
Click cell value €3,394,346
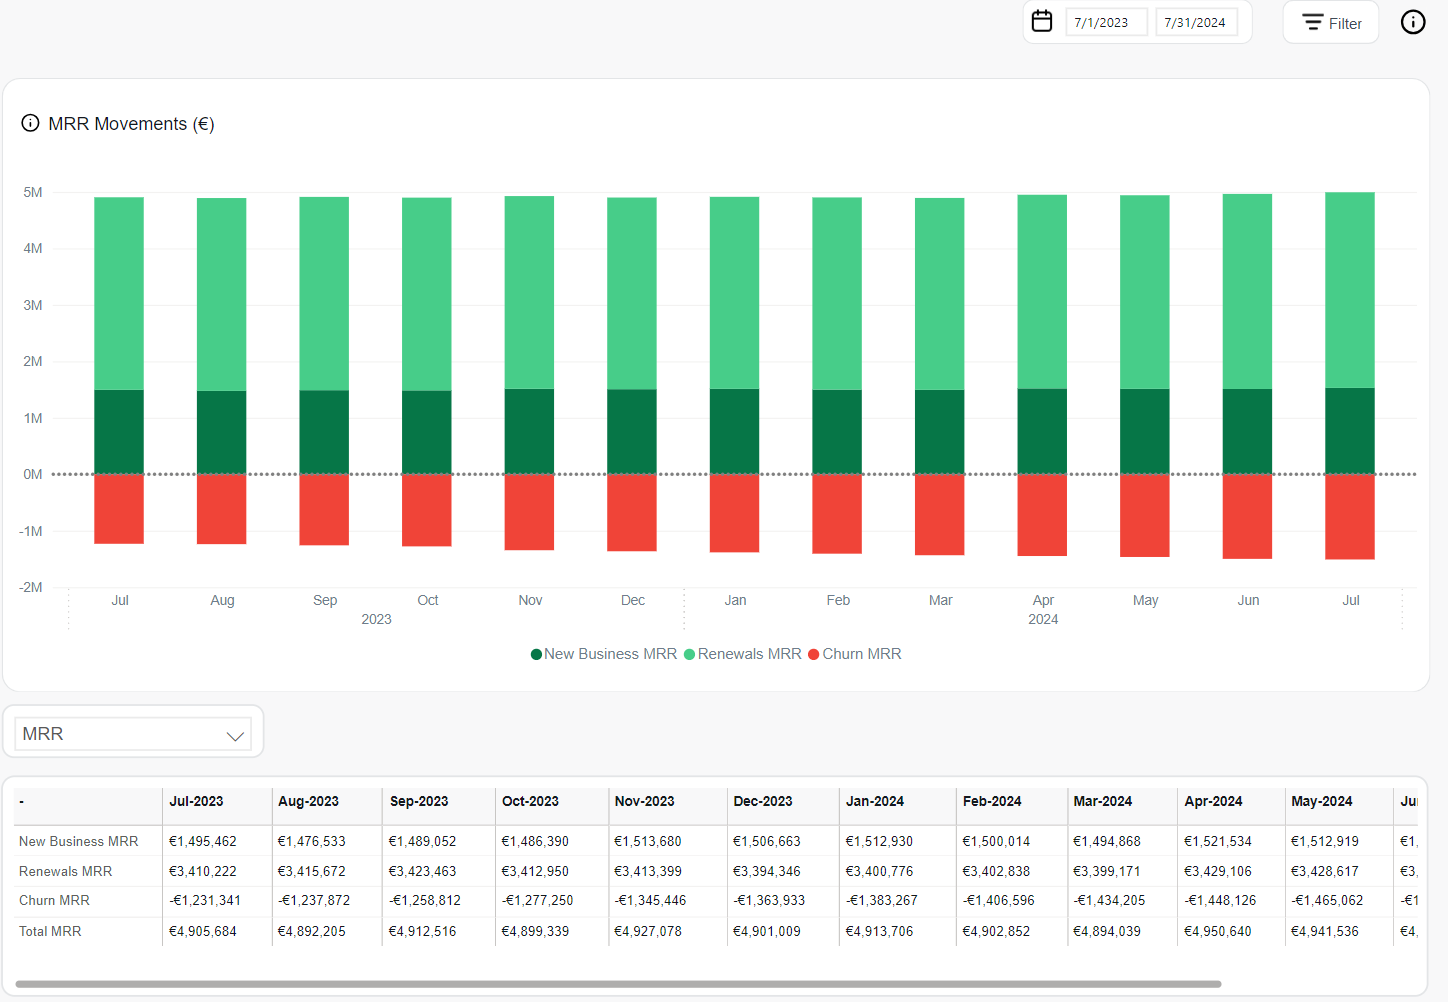(x=766, y=871)
